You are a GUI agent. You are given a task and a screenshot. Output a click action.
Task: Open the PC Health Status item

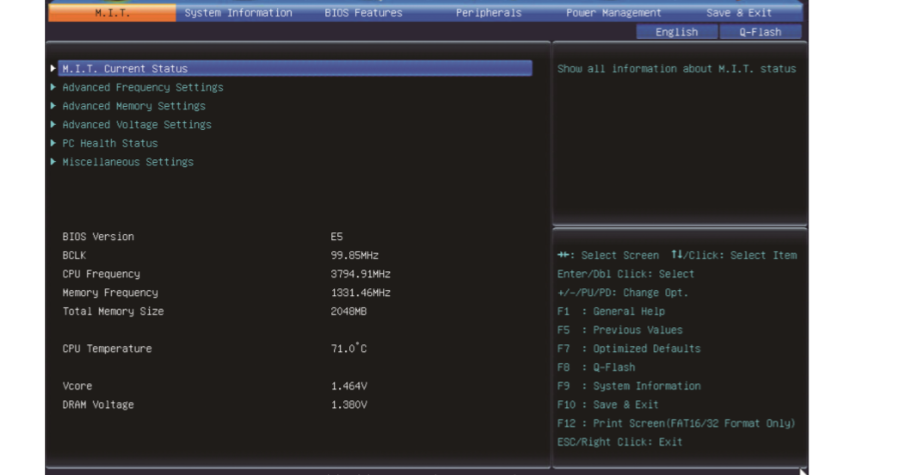click(109, 143)
